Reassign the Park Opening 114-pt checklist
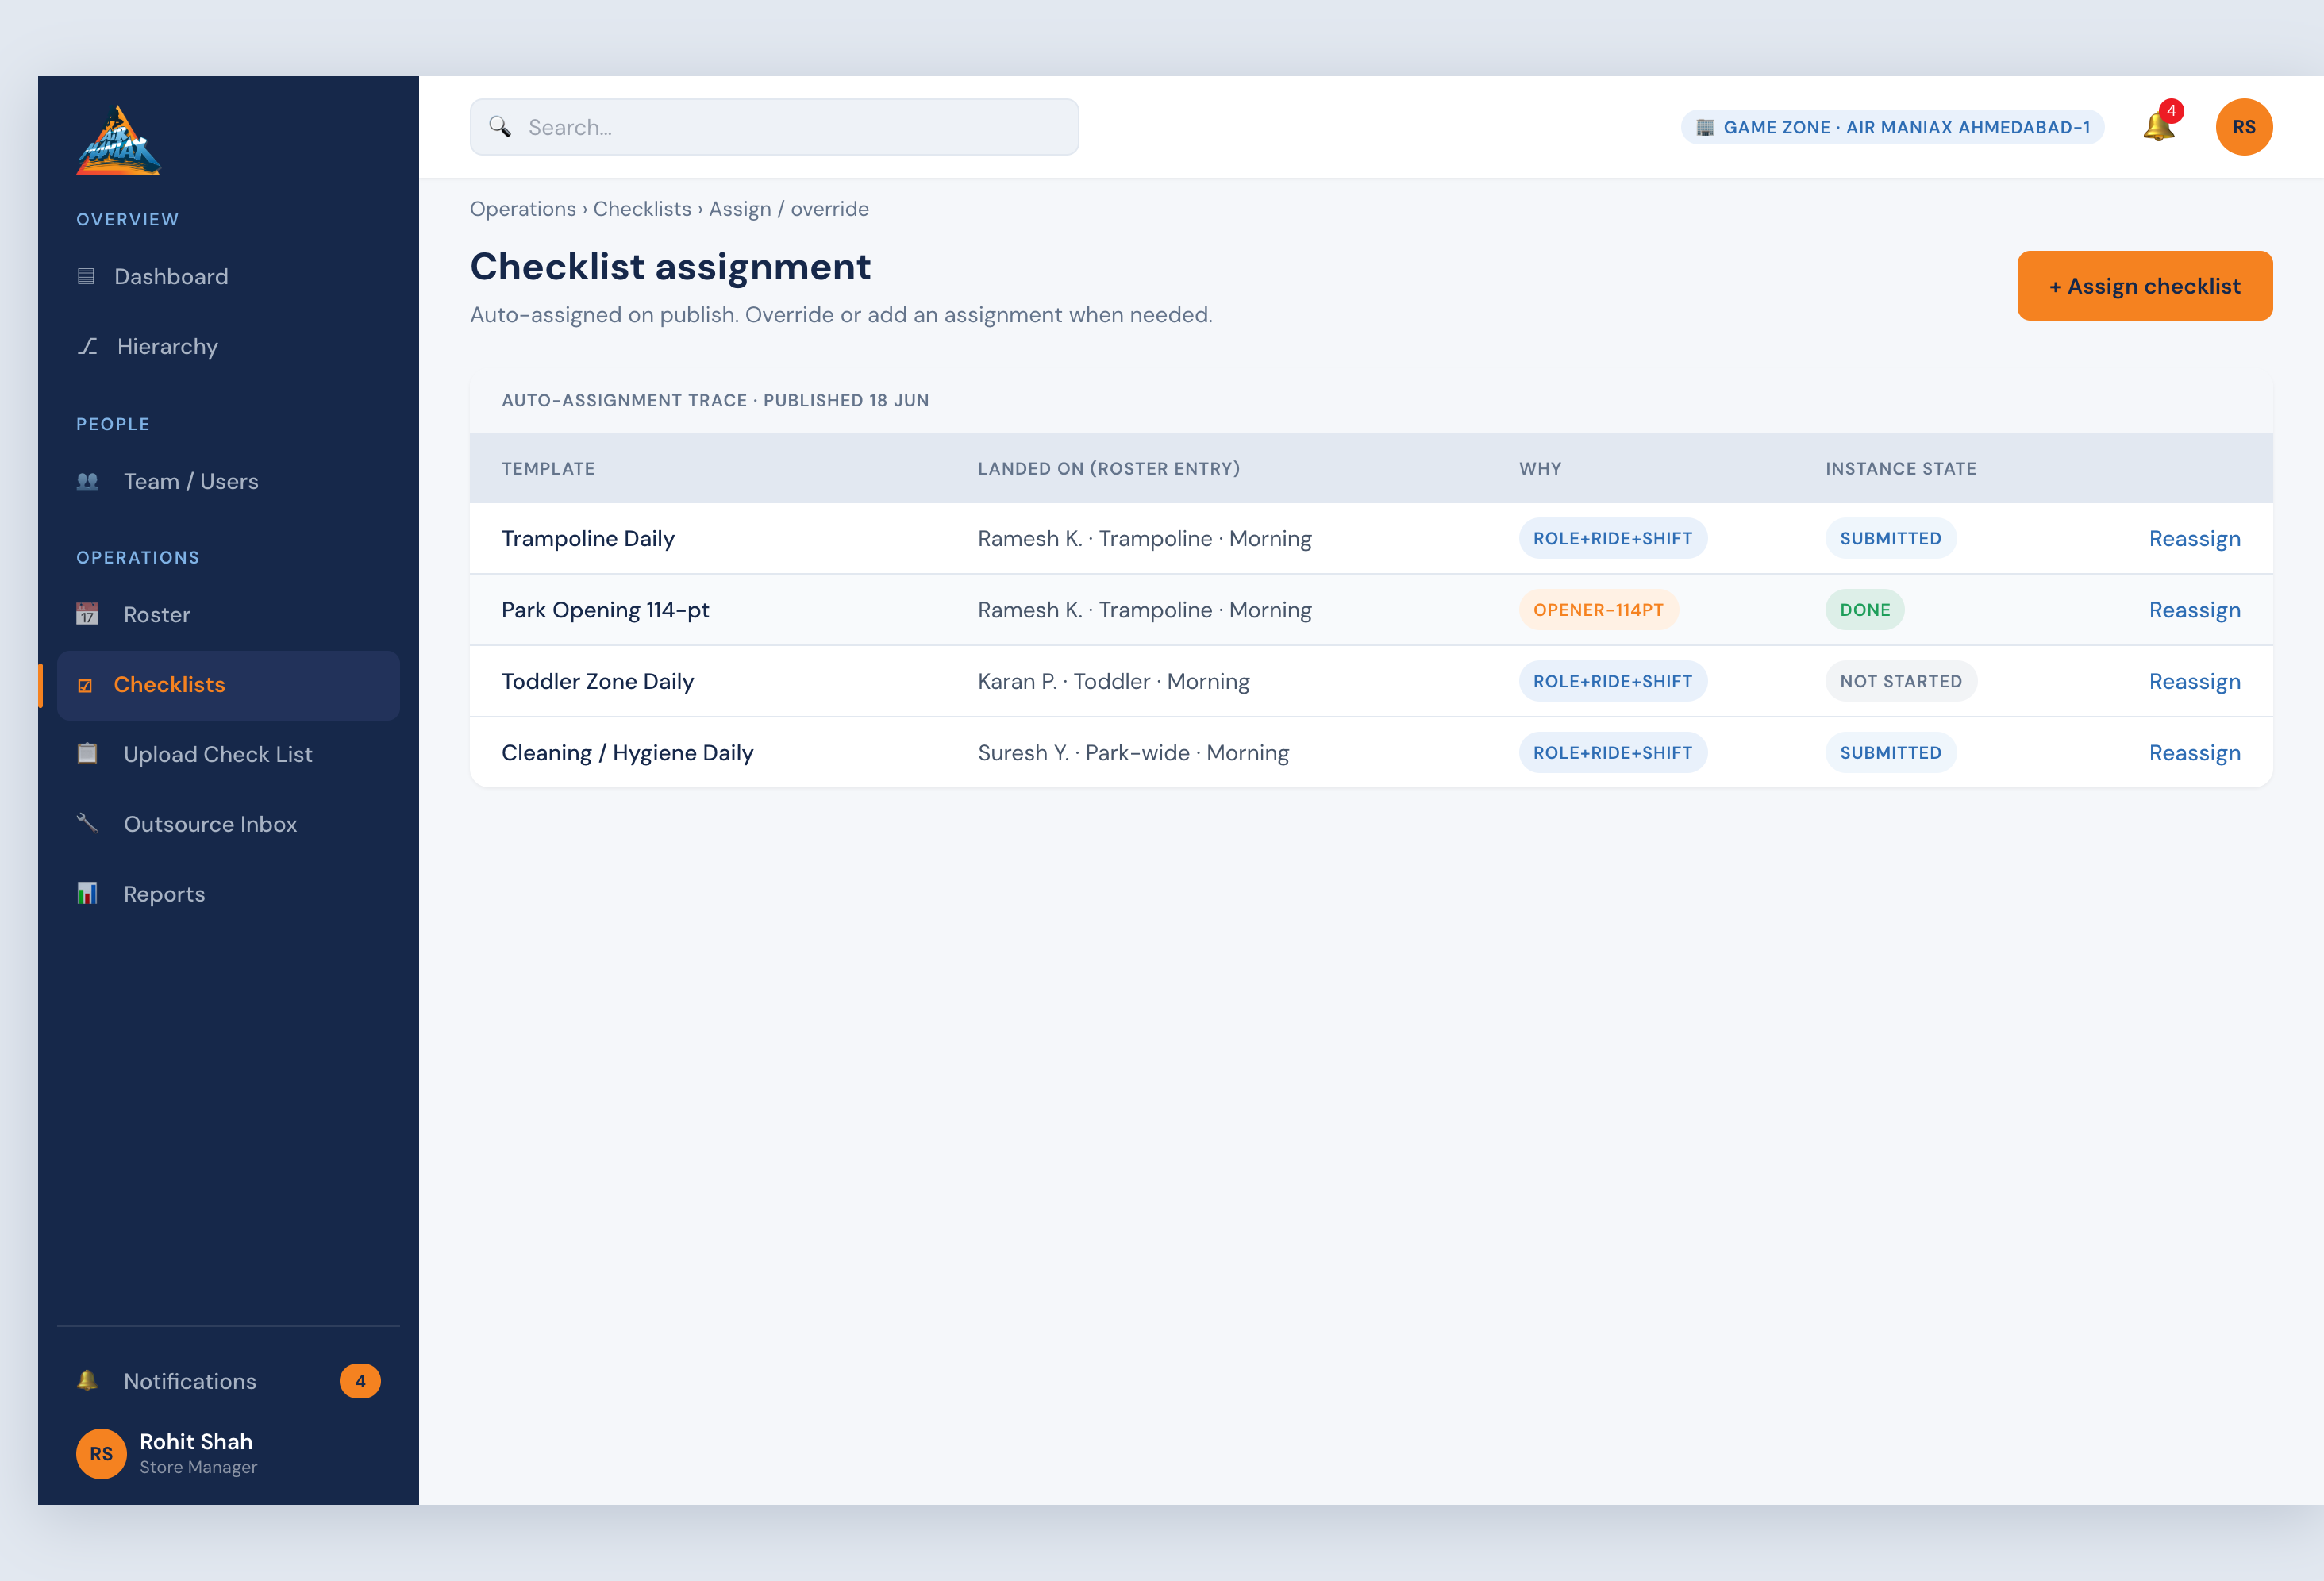Screen dimensions: 2324x1581 pyautogui.click(x=2195, y=610)
